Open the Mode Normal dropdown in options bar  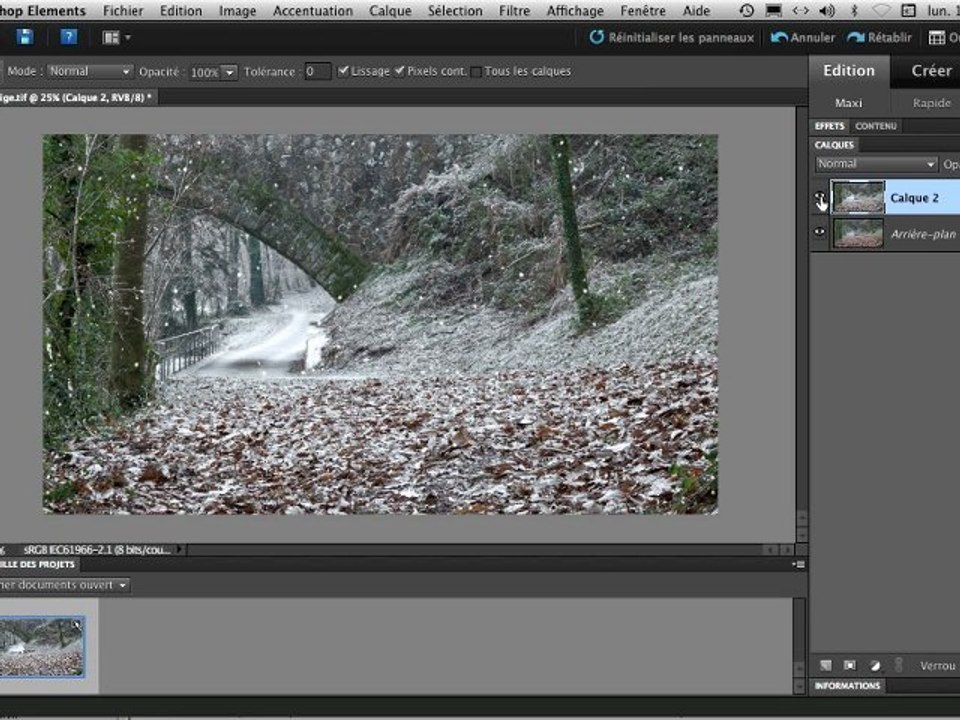pos(90,71)
